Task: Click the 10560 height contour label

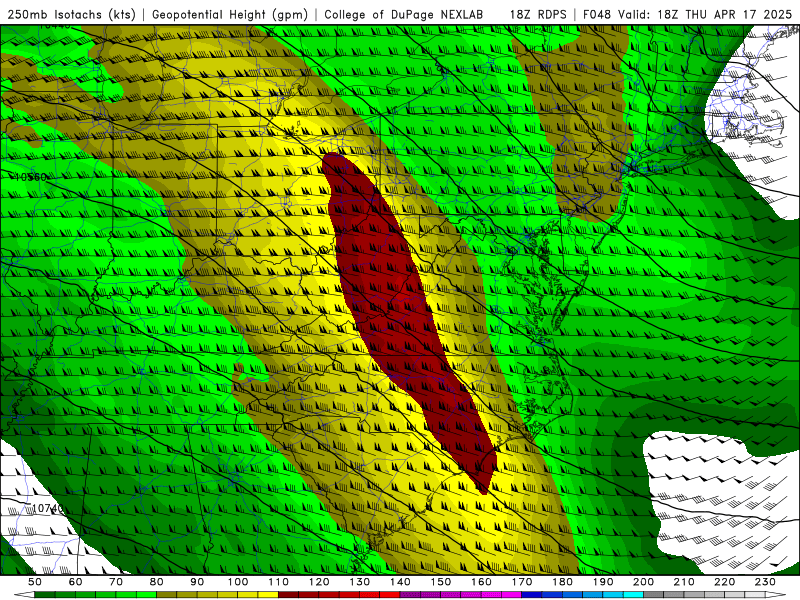Action: (x=31, y=177)
